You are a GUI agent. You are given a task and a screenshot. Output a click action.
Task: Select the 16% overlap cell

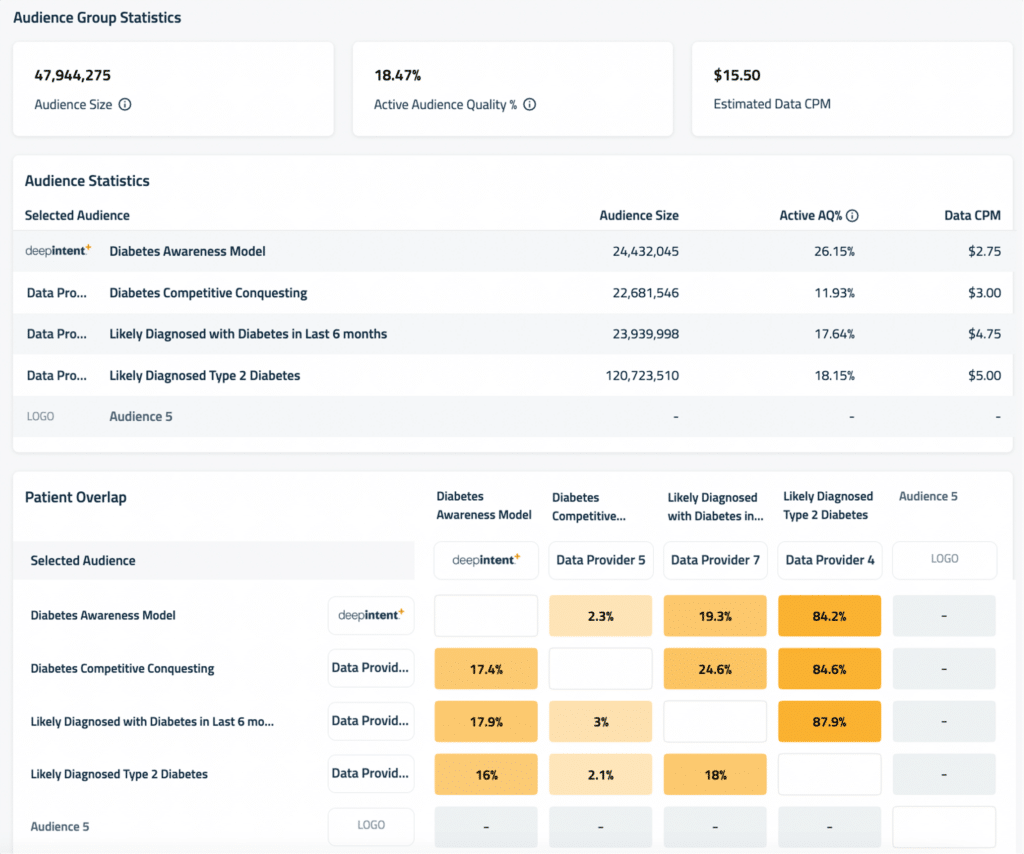[x=486, y=774]
